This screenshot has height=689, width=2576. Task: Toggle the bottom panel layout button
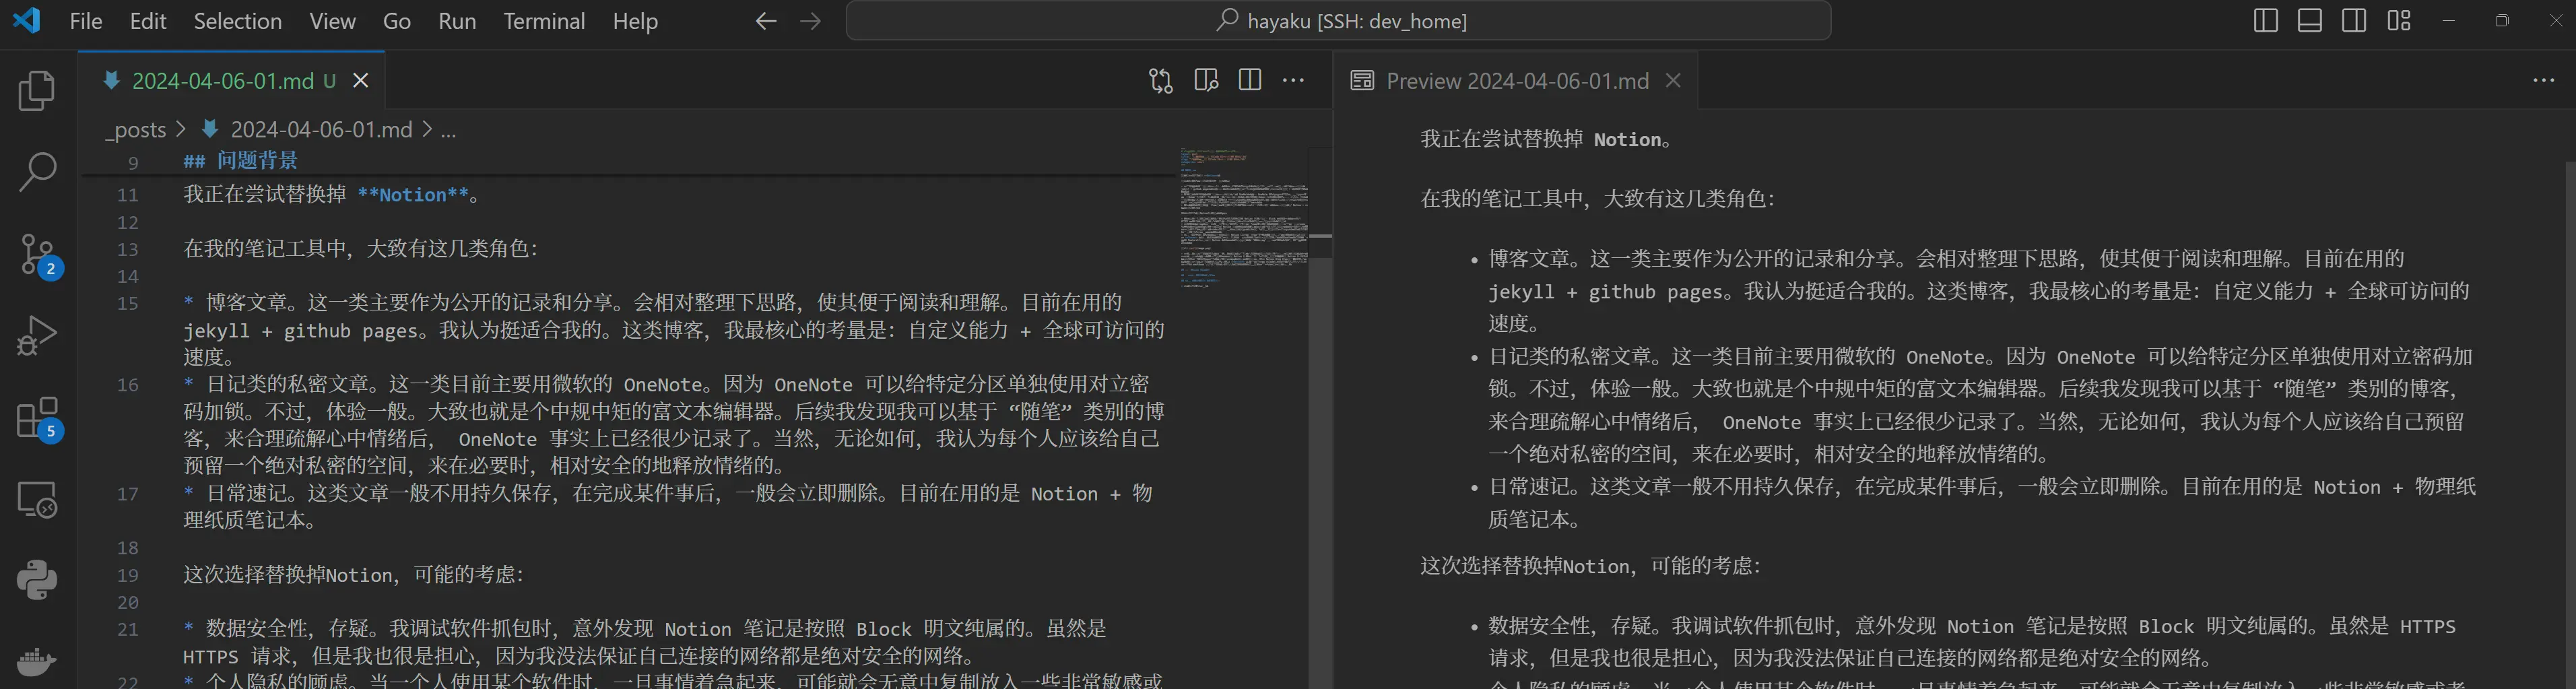click(x=2310, y=21)
